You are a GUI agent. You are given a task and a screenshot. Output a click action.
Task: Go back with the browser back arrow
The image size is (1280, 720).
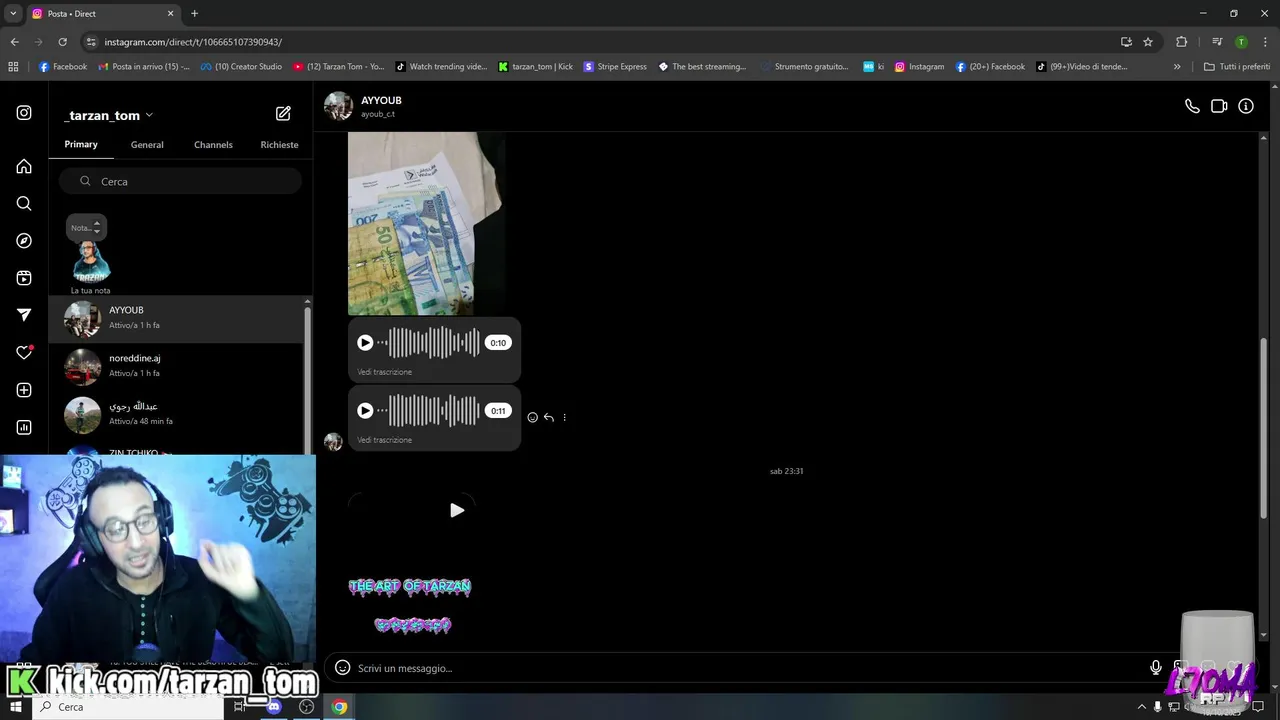[x=14, y=42]
